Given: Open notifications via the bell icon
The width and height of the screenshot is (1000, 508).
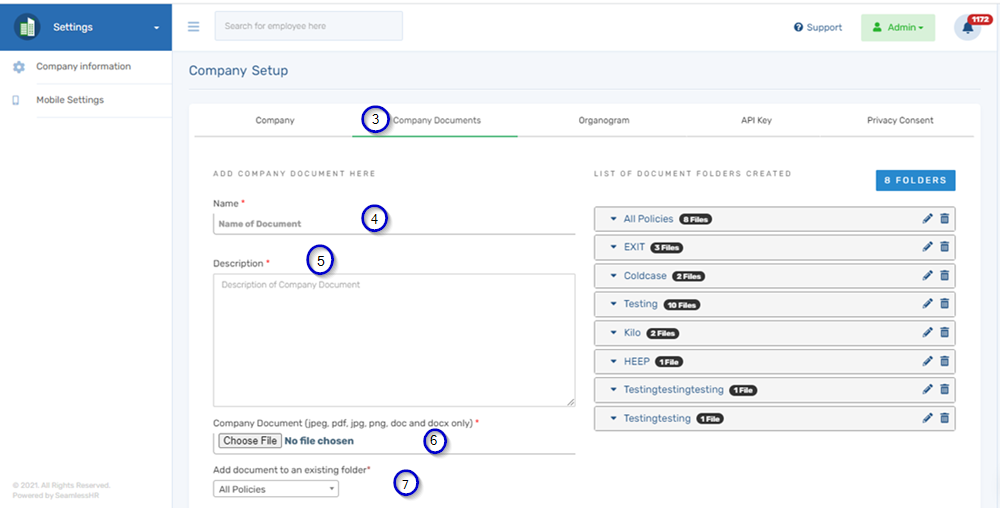Looking at the screenshot, I should coord(967,28).
